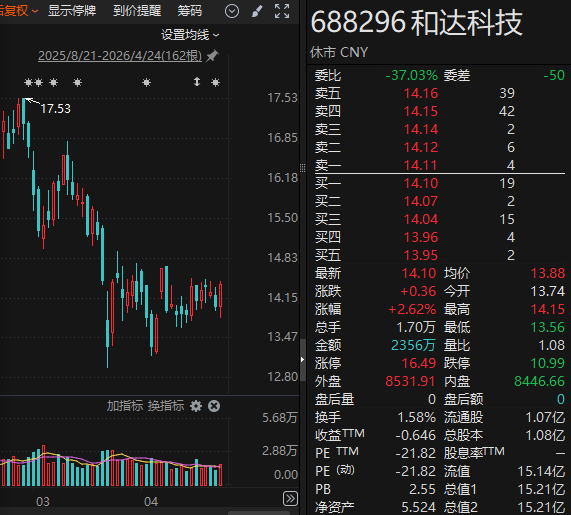
Task: Collapse side panel with arrow handle
Action: (x=302, y=360)
